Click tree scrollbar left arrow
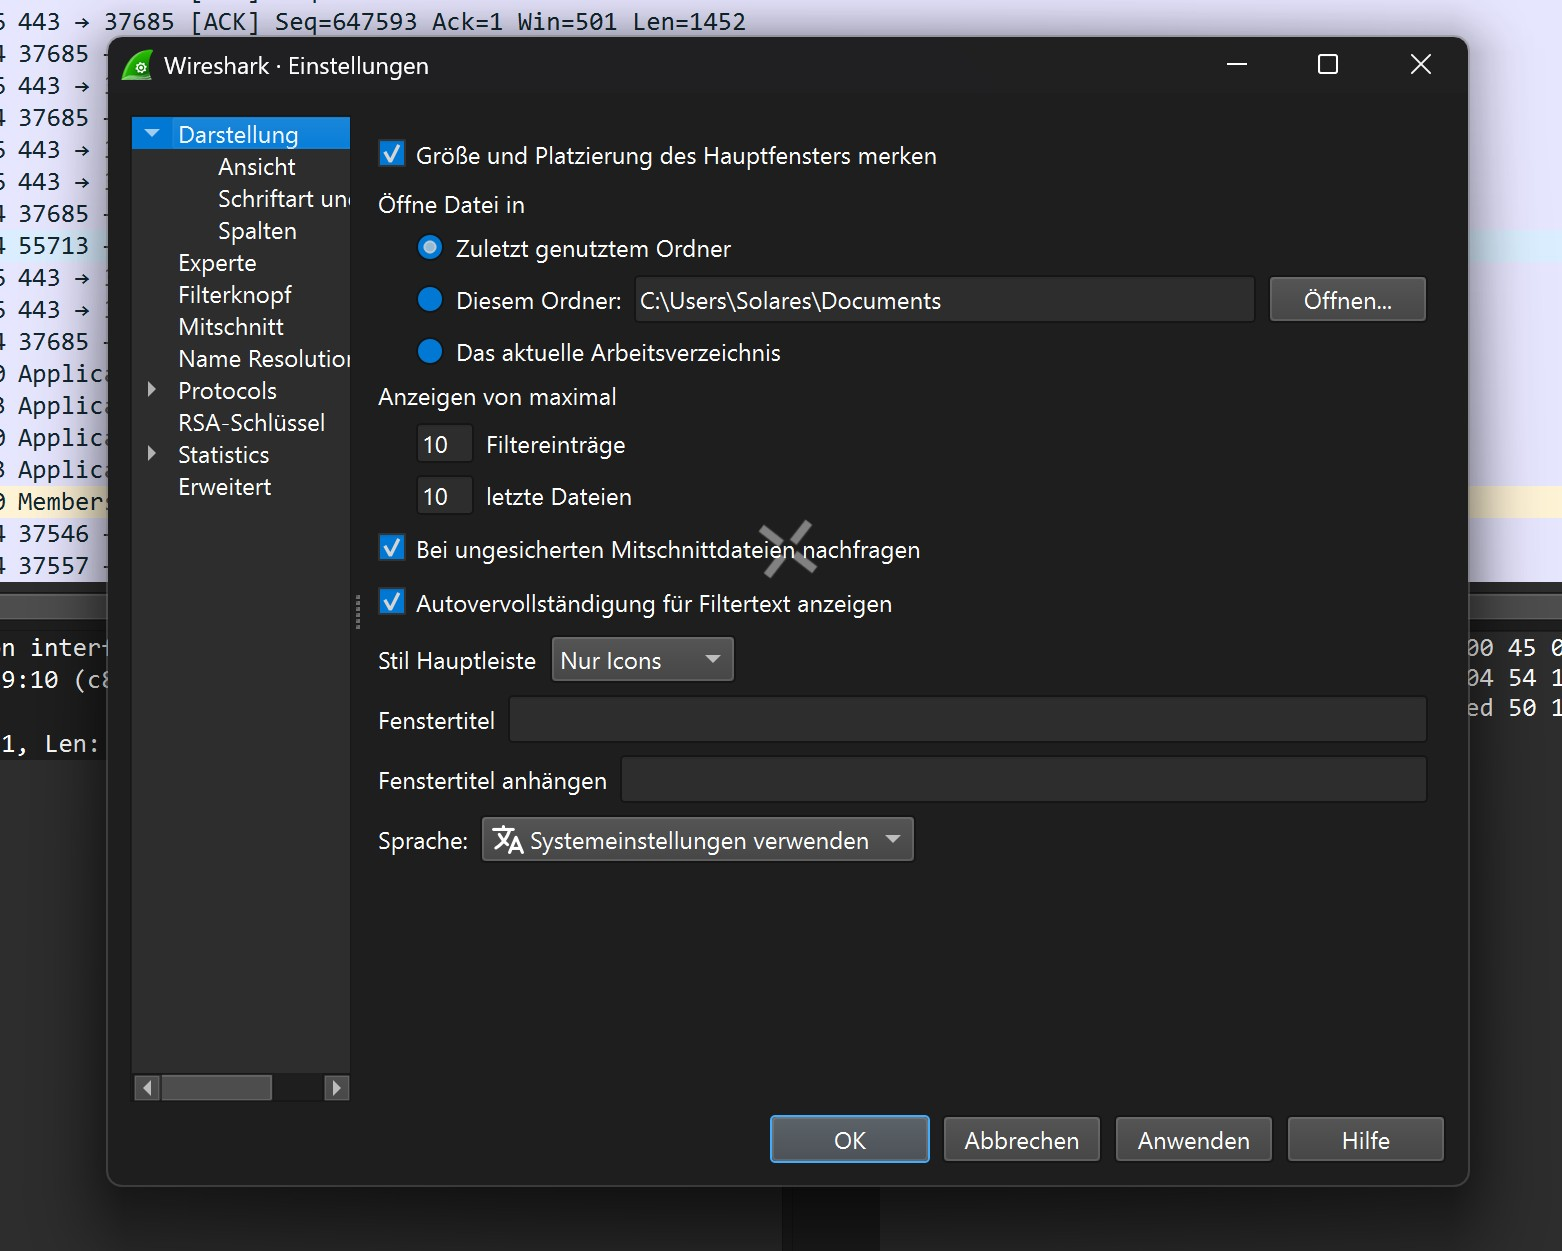1562x1251 pixels. click(x=147, y=1087)
